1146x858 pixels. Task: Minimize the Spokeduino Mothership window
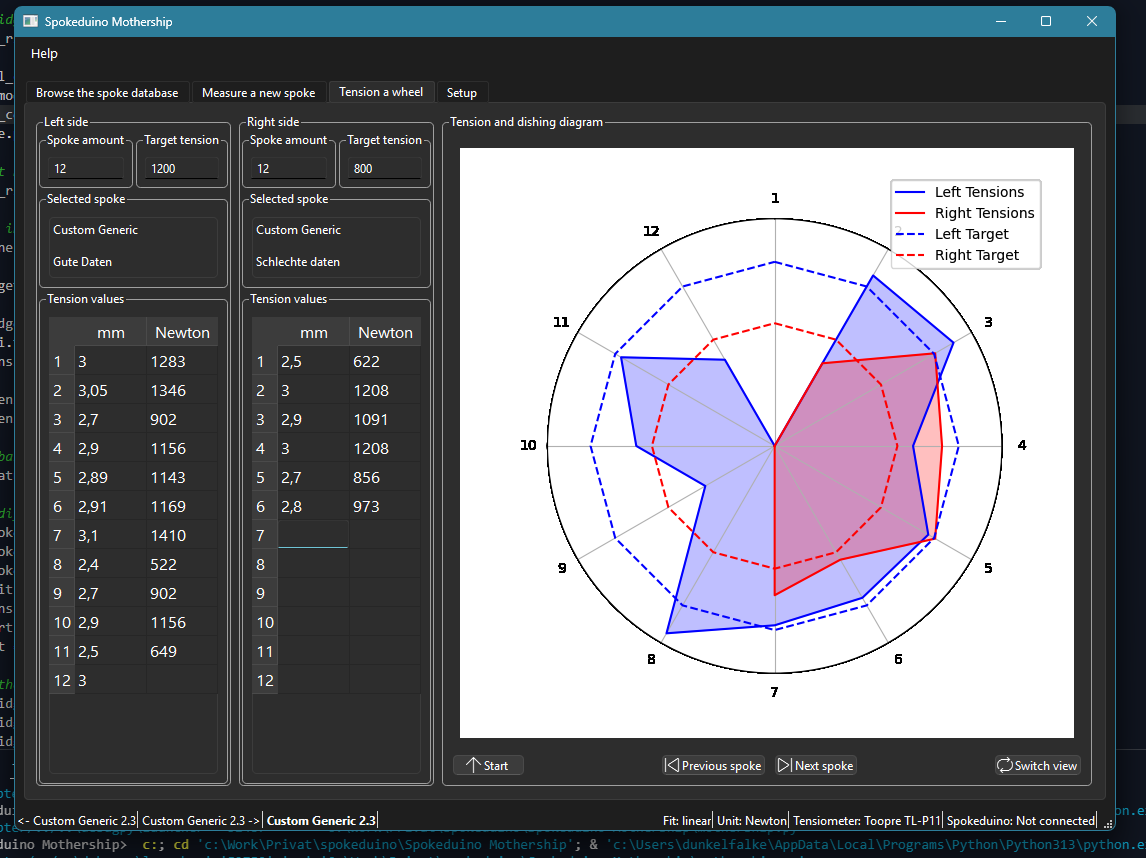pyautogui.click(x=1001, y=21)
